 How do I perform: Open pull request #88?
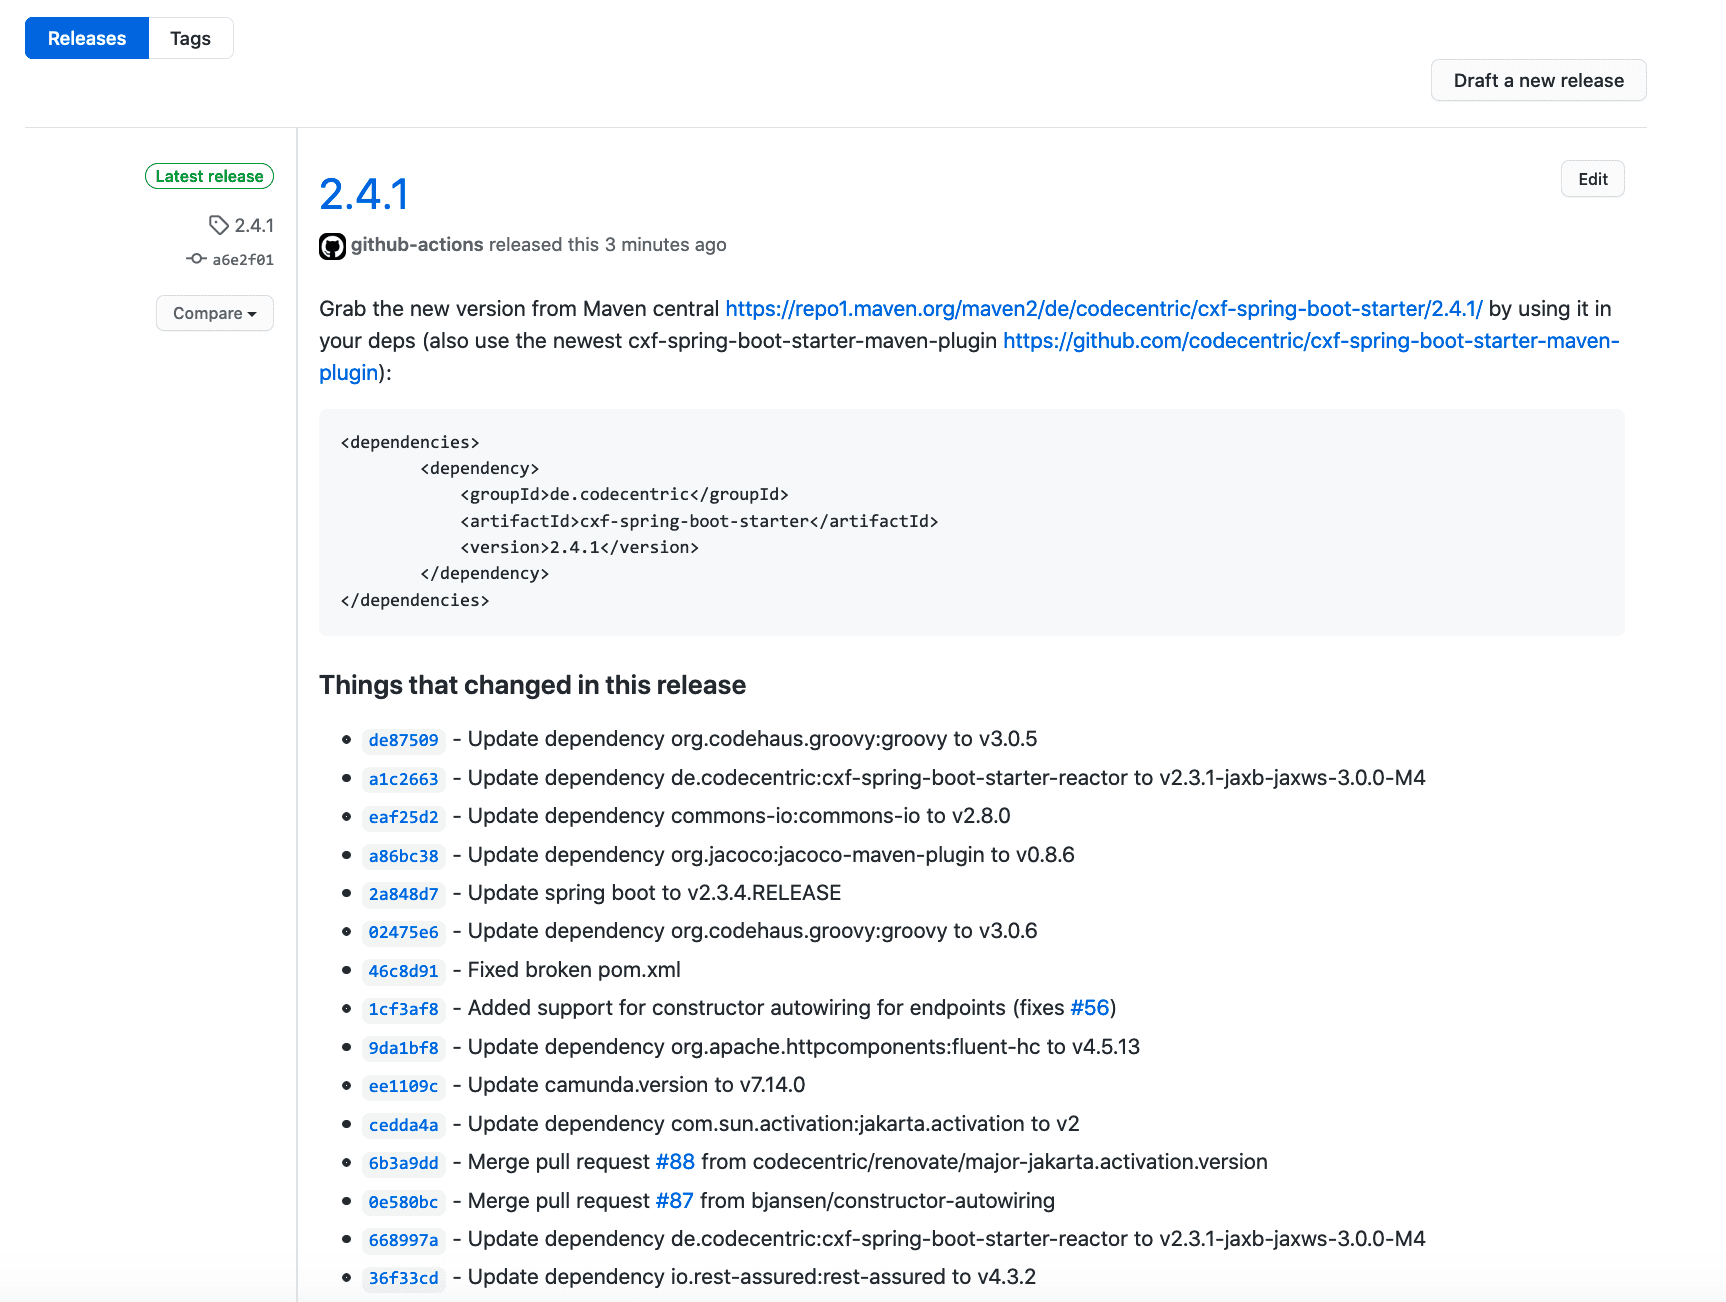[675, 1162]
